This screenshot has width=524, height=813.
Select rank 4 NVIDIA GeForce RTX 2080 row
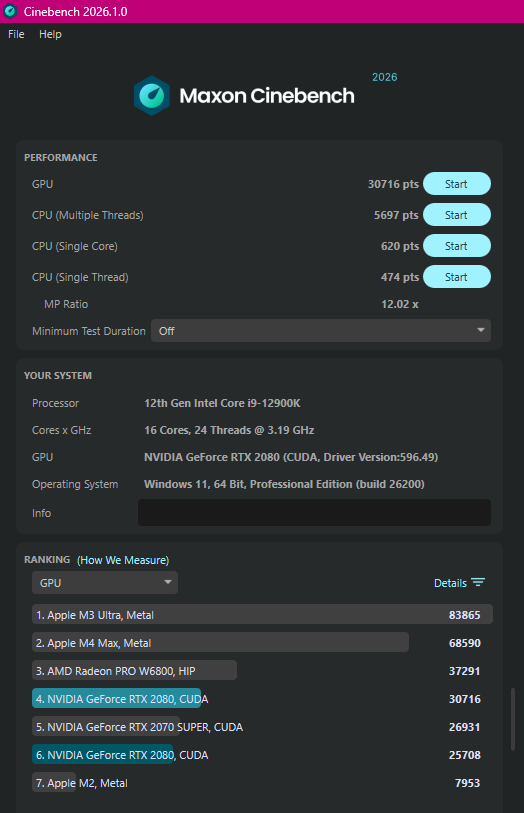[262, 699]
